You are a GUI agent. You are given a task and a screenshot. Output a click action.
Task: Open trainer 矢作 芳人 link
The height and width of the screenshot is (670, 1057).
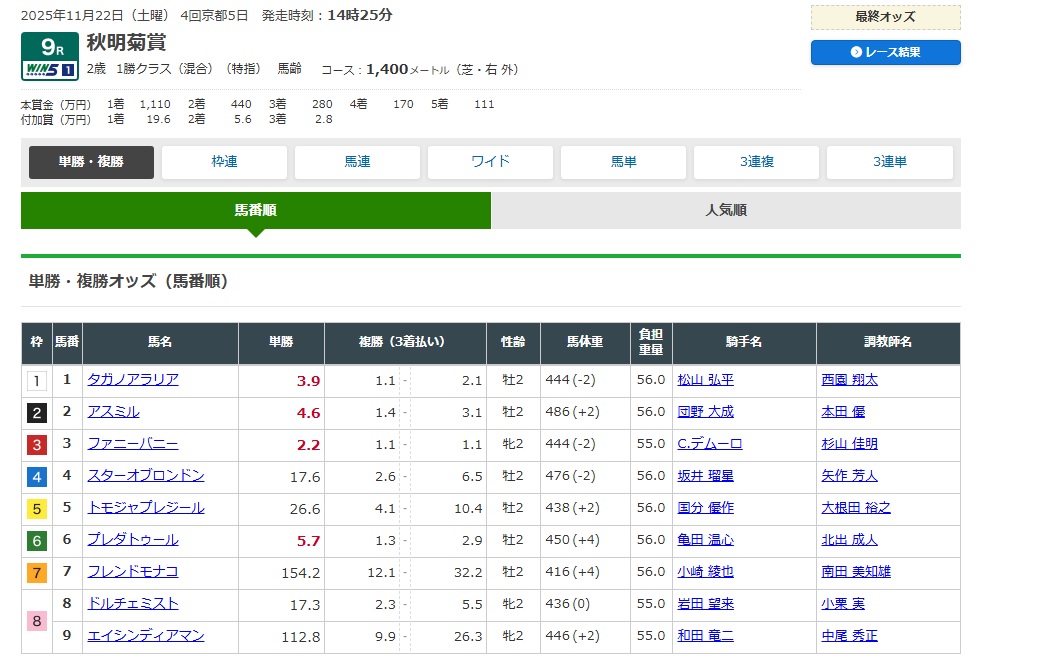tap(849, 476)
